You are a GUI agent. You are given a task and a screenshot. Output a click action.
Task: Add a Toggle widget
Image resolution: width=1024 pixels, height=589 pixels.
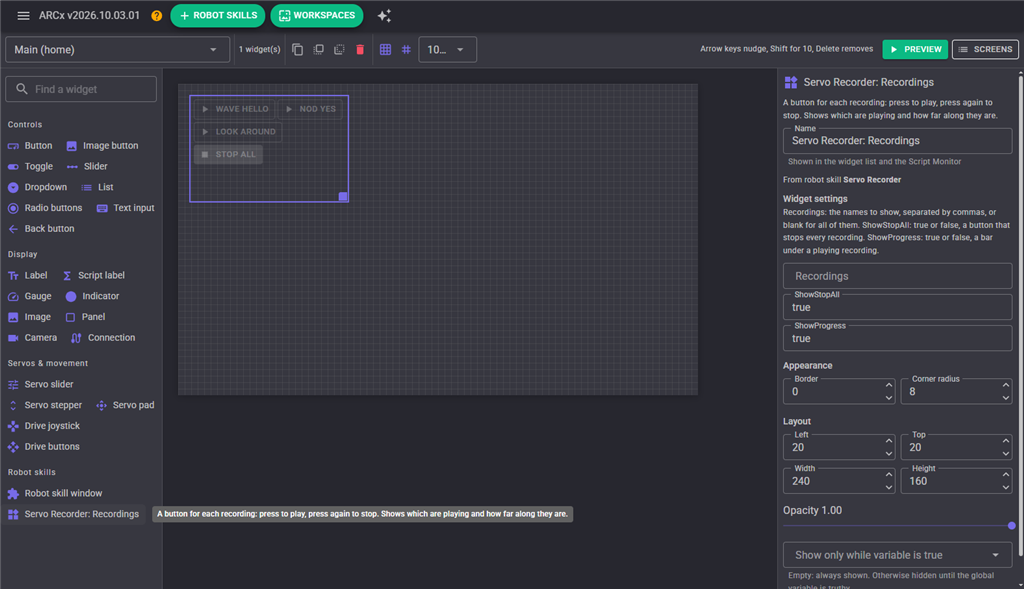point(30,167)
